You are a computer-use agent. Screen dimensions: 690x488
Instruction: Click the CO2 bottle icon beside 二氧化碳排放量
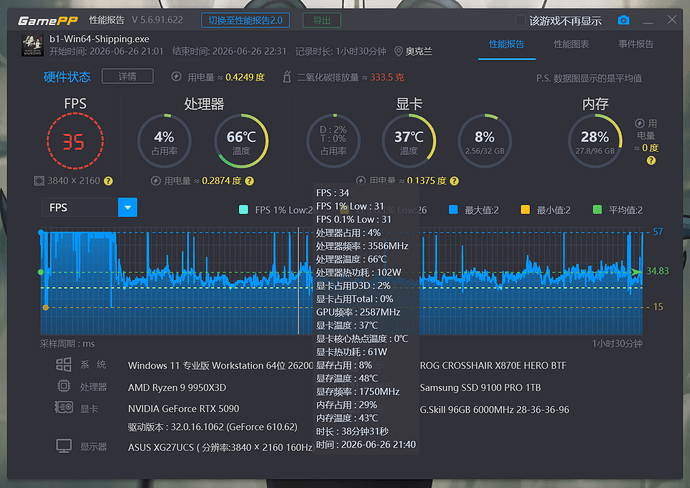[x=286, y=77]
